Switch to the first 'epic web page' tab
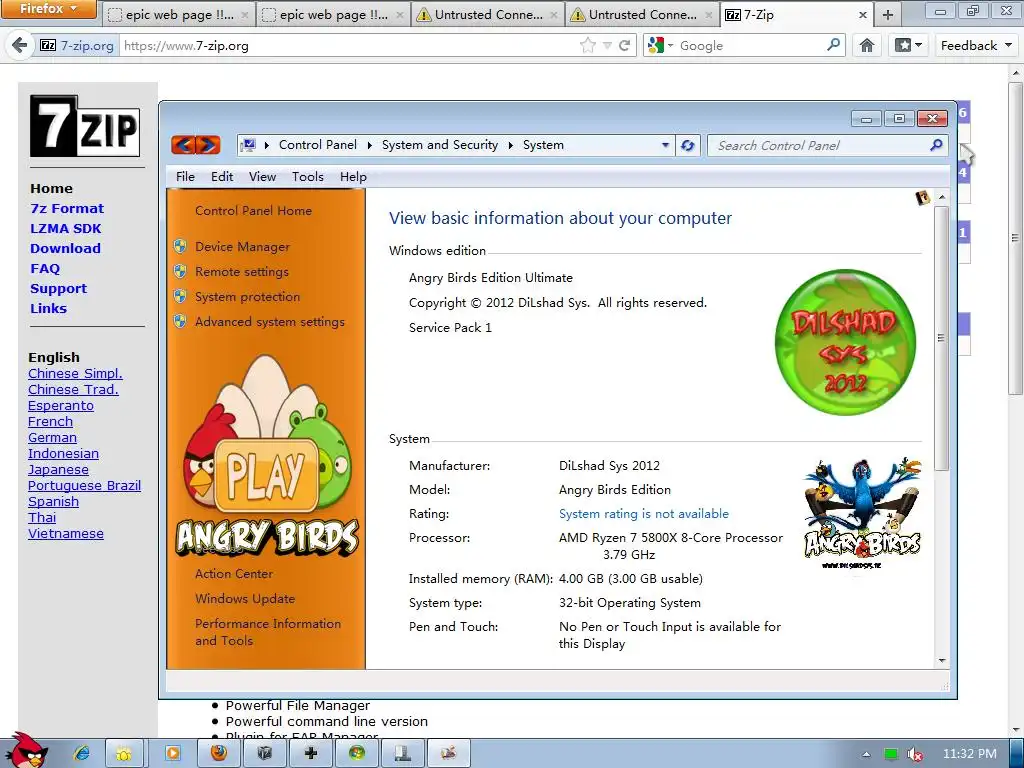The height and width of the screenshot is (768, 1024). 179,14
